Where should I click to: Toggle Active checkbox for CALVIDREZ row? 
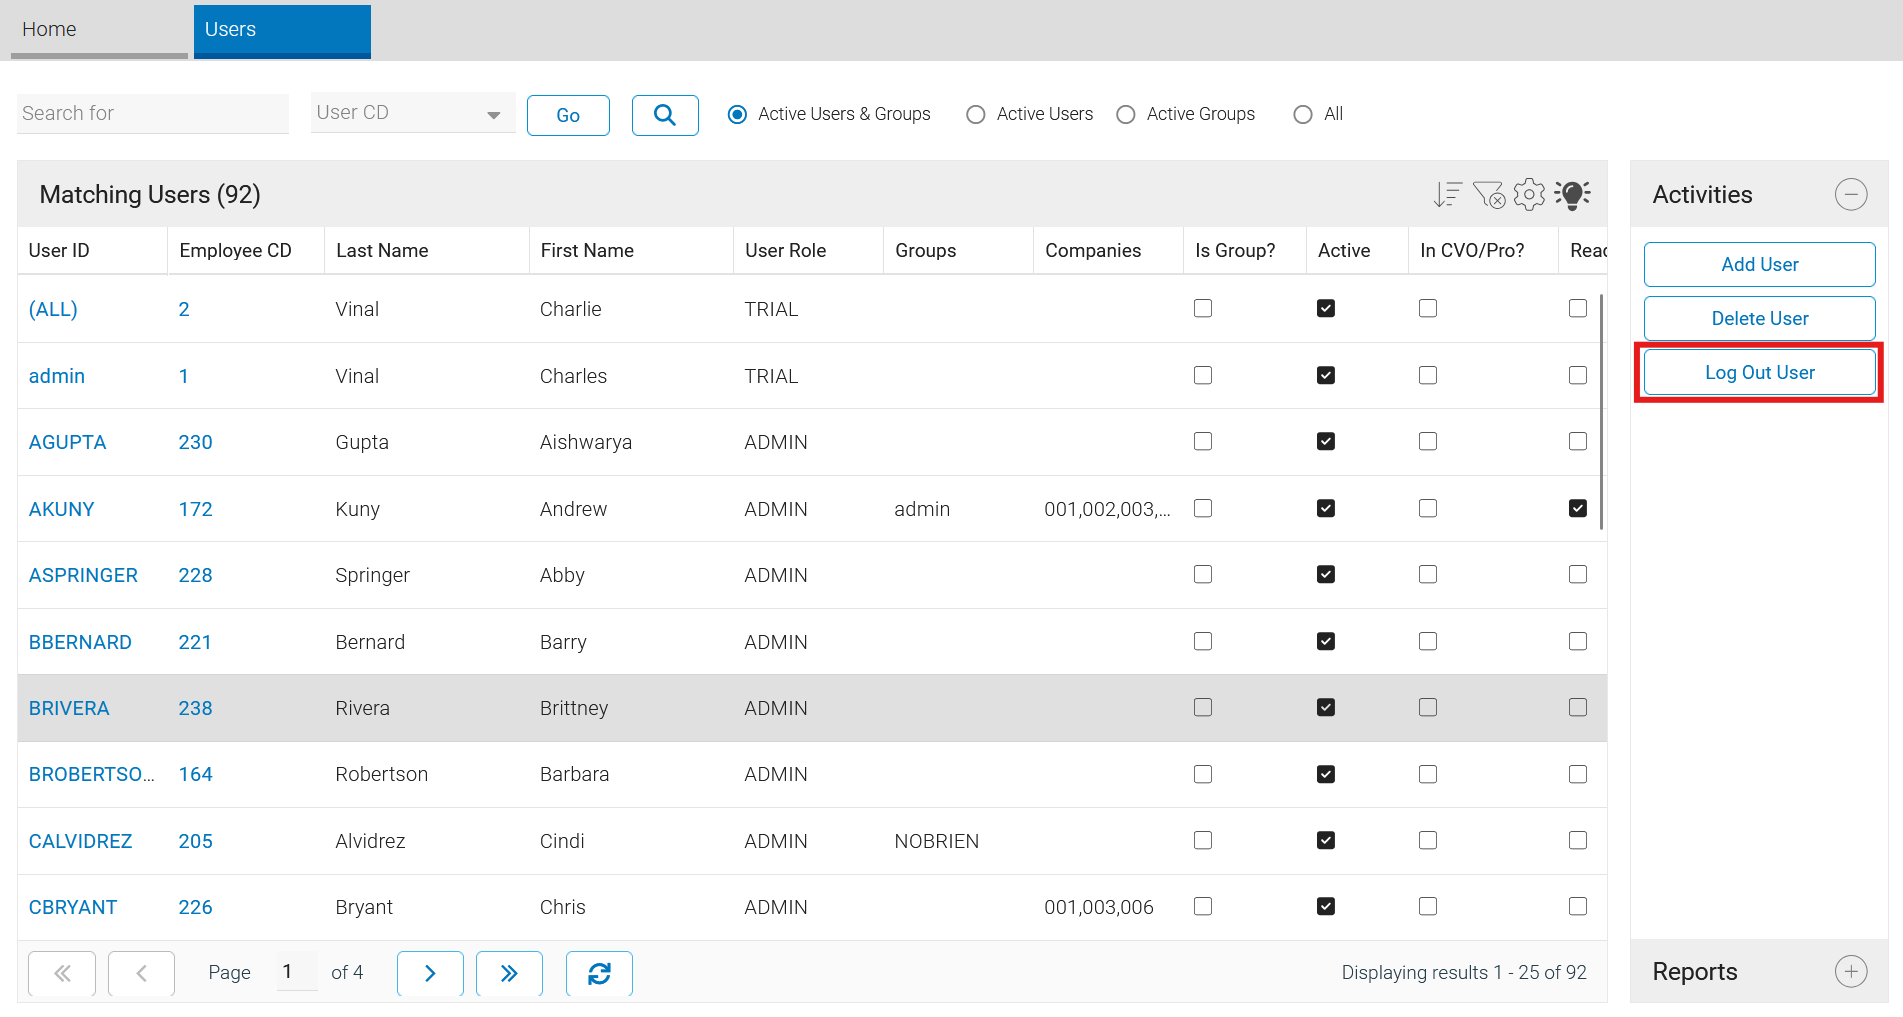[x=1326, y=840]
